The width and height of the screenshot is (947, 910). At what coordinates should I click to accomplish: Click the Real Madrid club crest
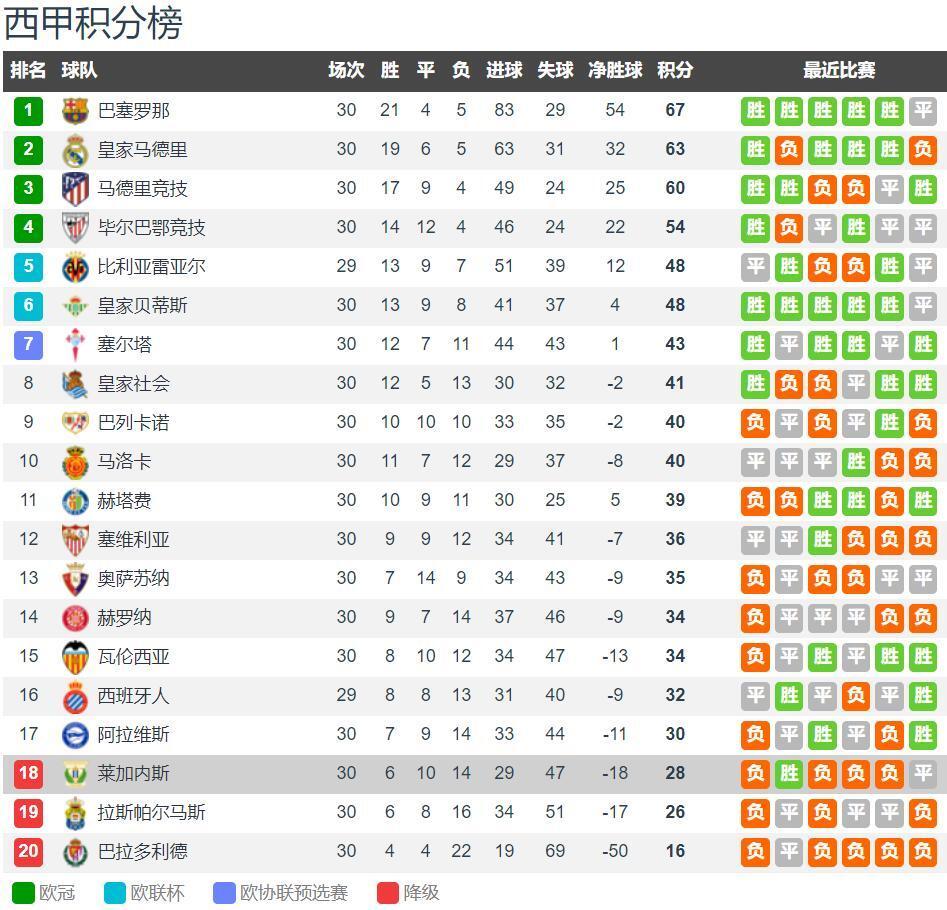[75, 150]
